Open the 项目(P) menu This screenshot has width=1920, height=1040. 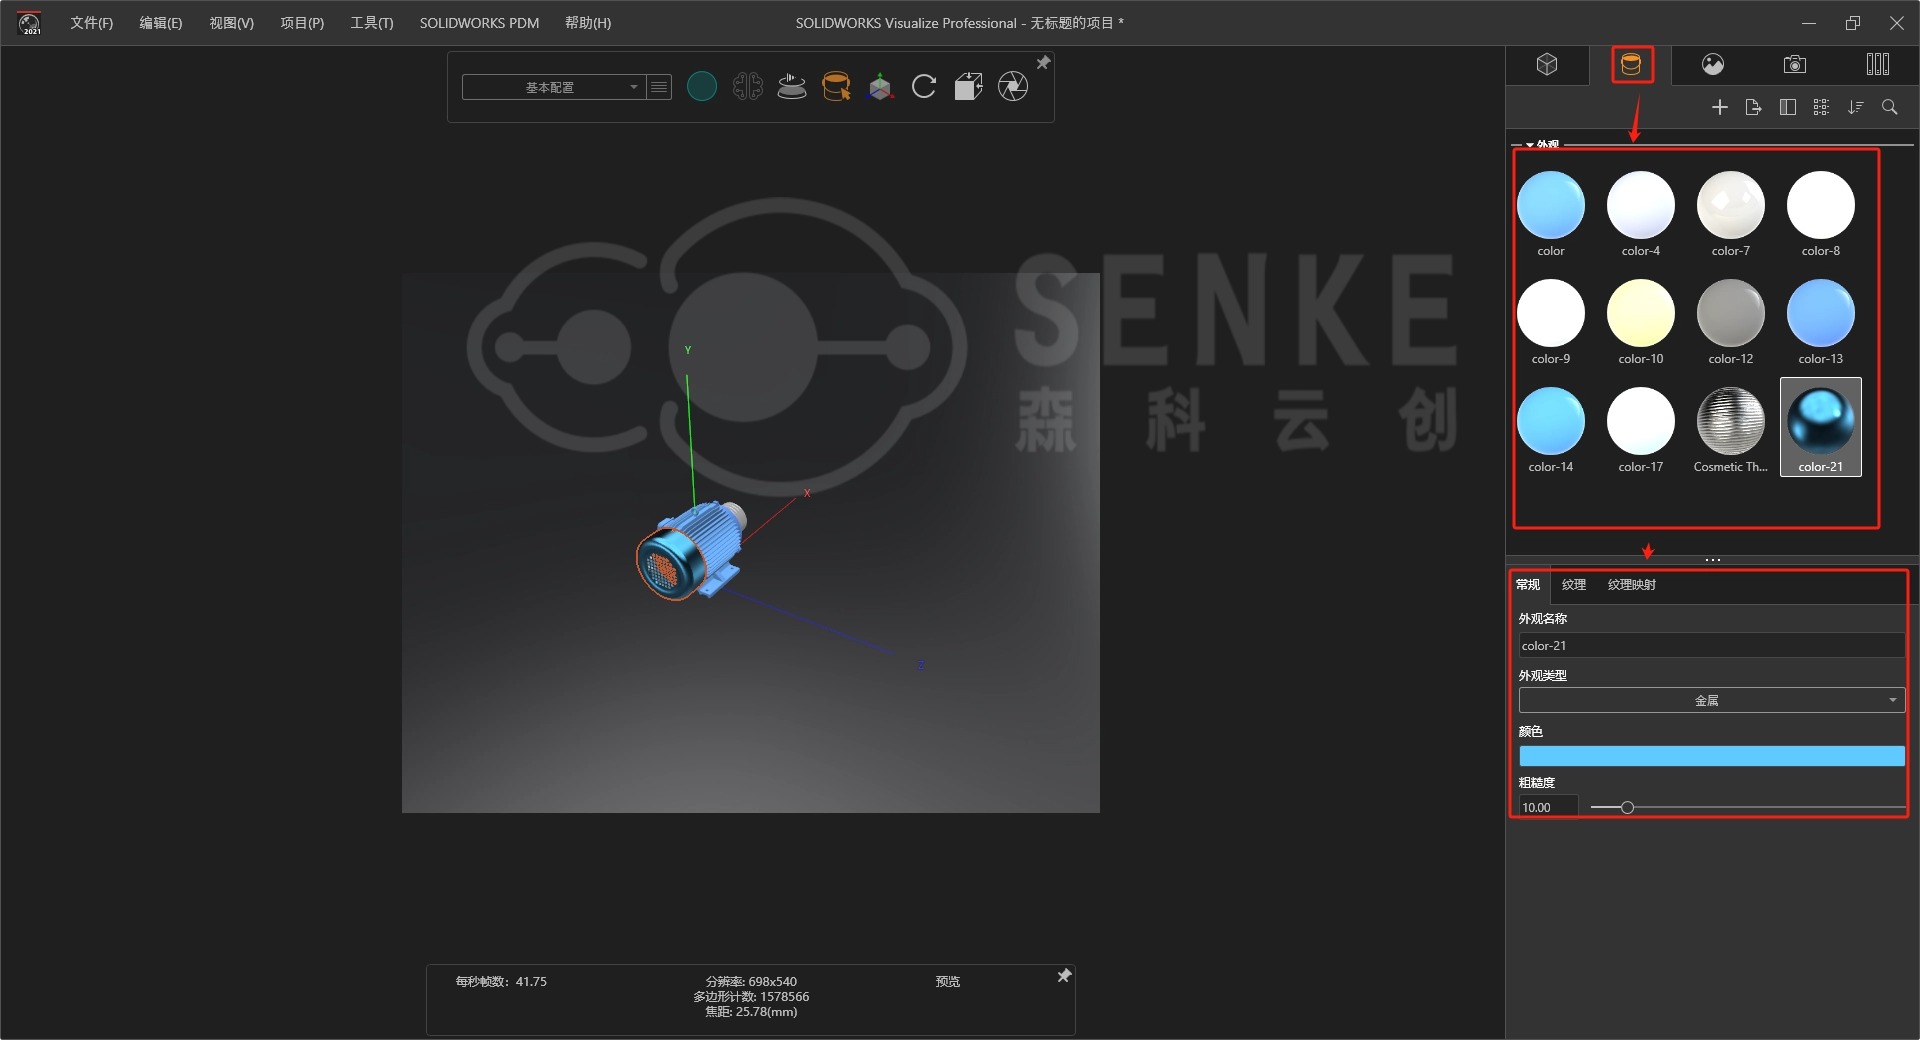(302, 23)
